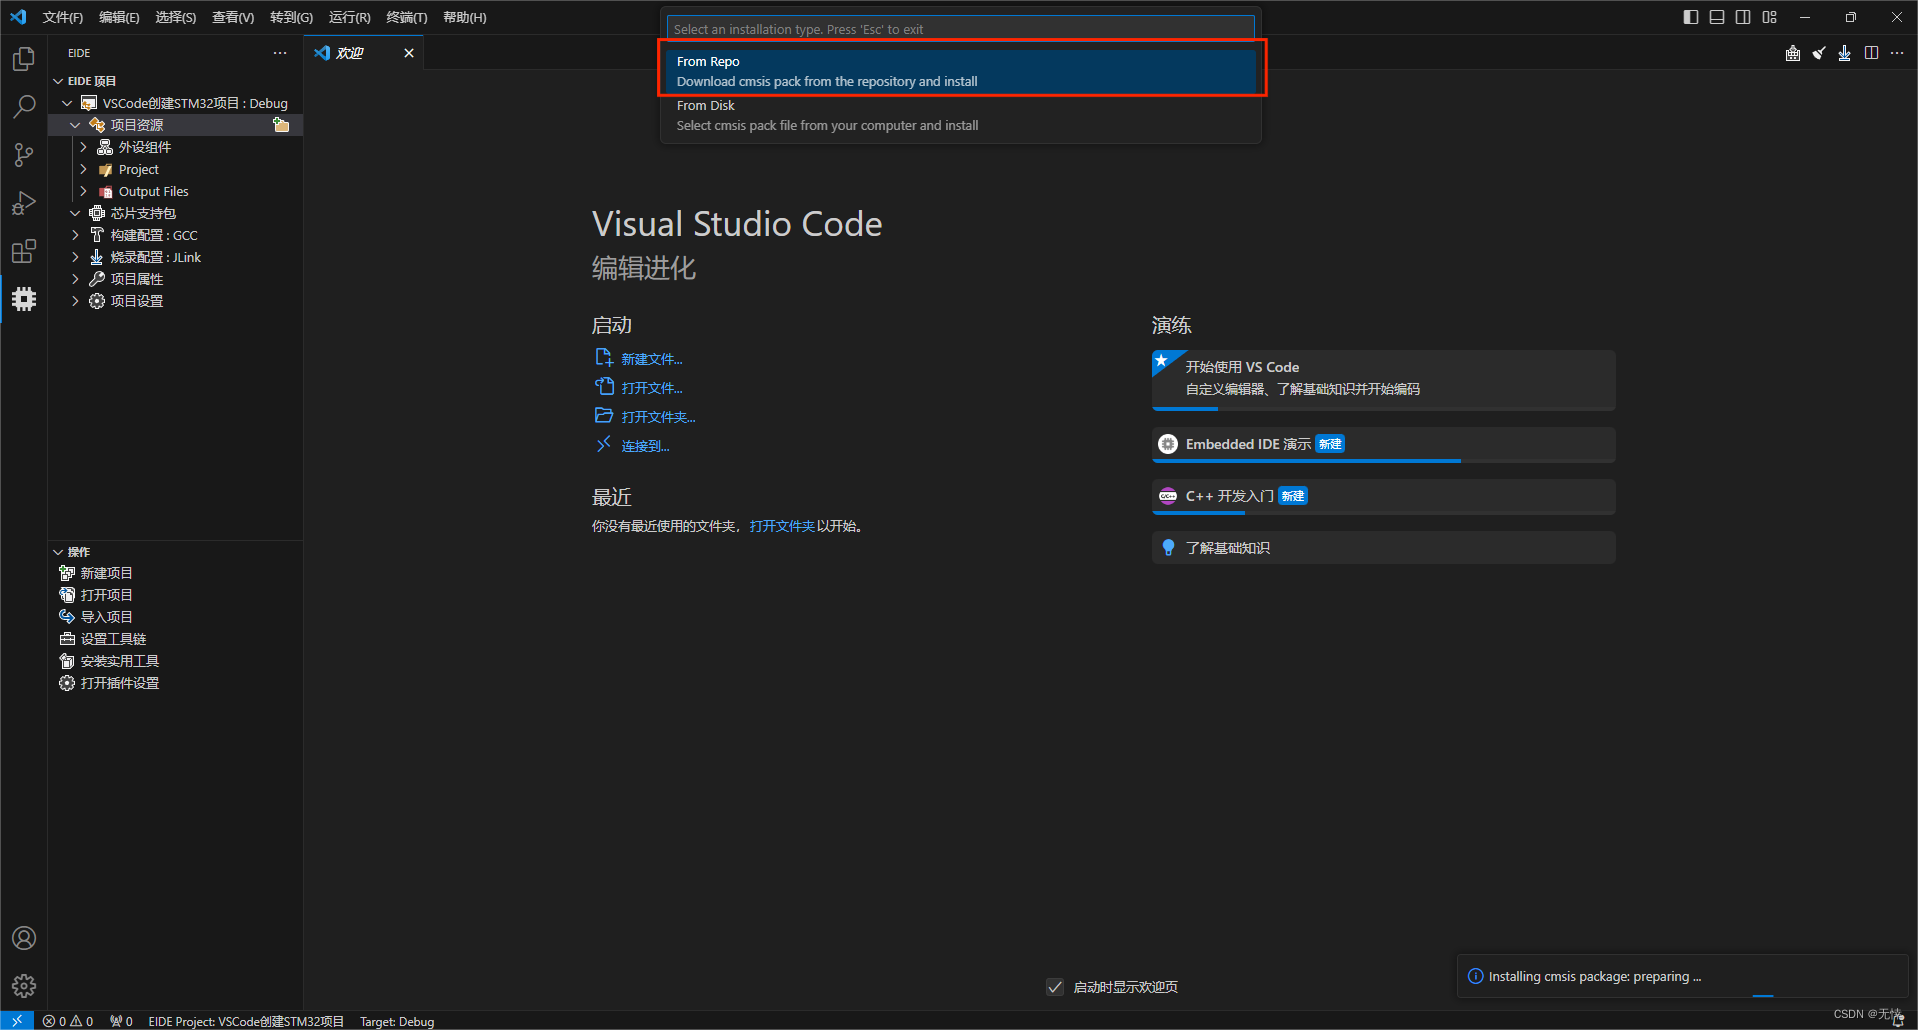
Task: Open the Accounts icon at bottom
Action: click(24, 938)
